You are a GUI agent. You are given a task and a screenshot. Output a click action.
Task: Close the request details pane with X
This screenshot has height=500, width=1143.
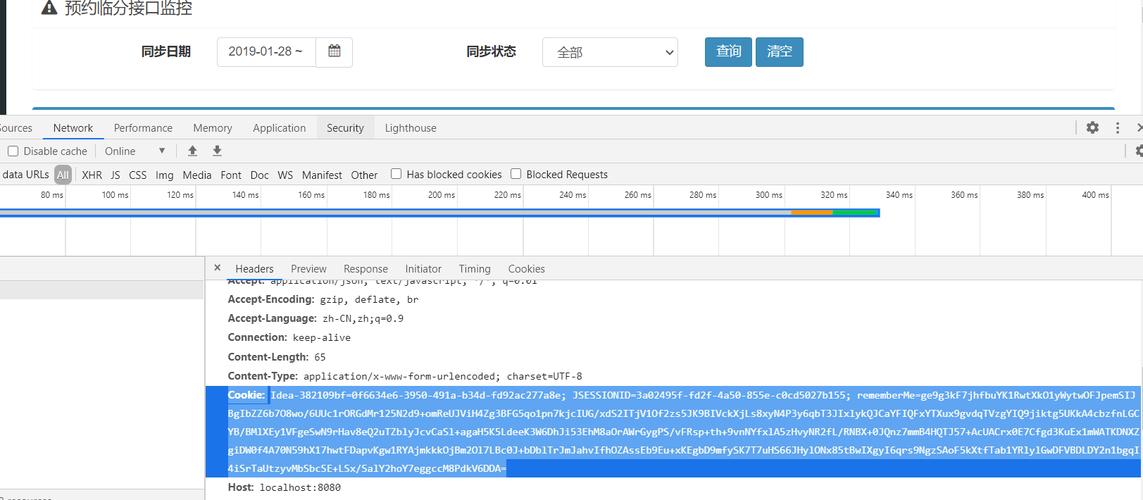point(217,268)
